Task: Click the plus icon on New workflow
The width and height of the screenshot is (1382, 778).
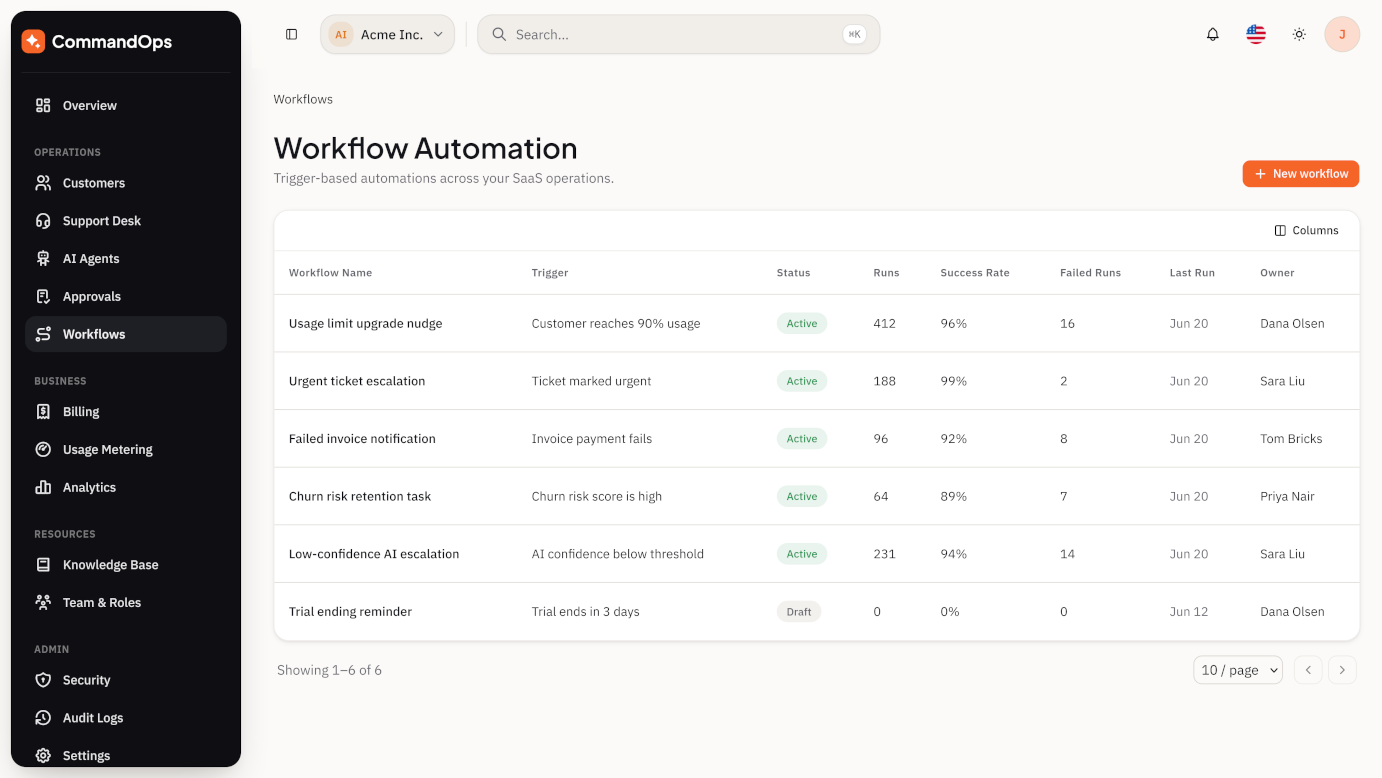Action: 1260,174
